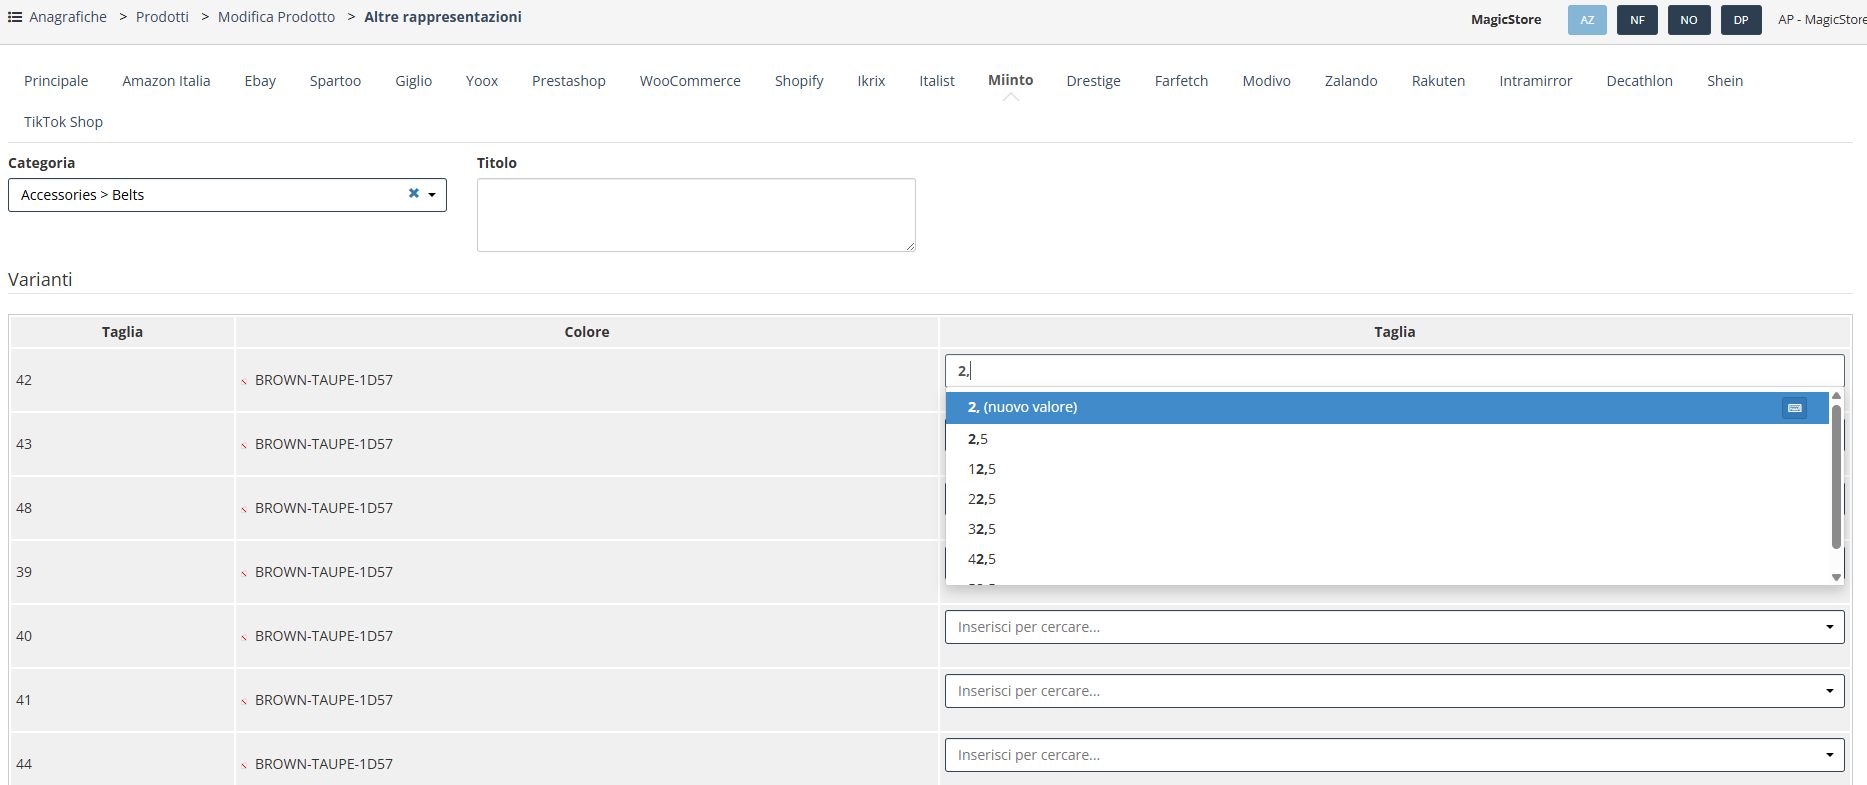Open the Spartoo tab
Image resolution: width=1867 pixels, height=785 pixels.
click(x=335, y=81)
